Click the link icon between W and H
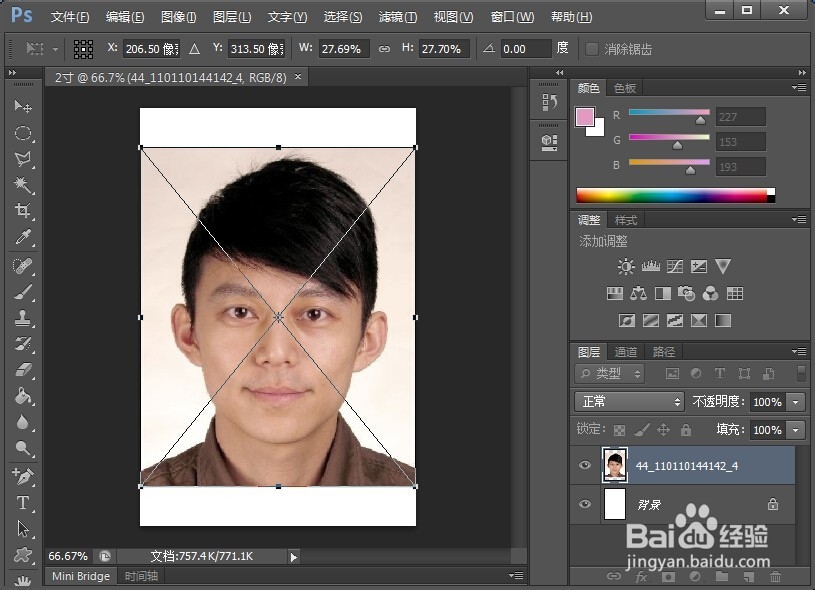Screen dimensions: 815x590 pos(384,49)
